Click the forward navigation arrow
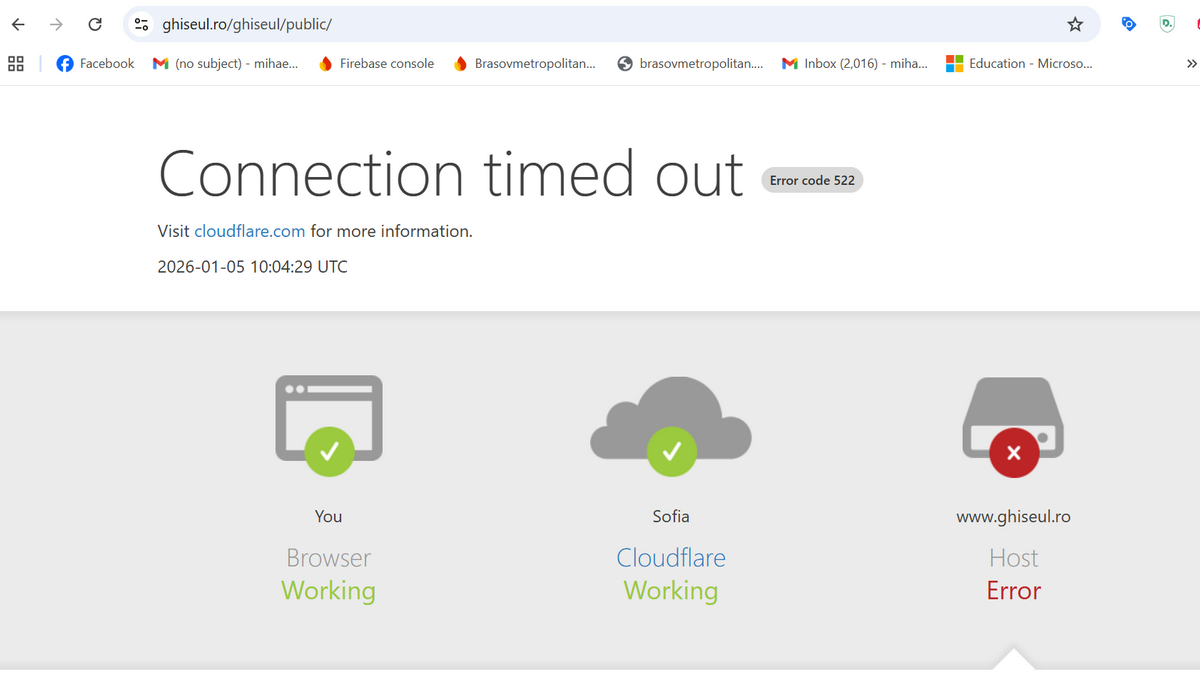 [56, 24]
